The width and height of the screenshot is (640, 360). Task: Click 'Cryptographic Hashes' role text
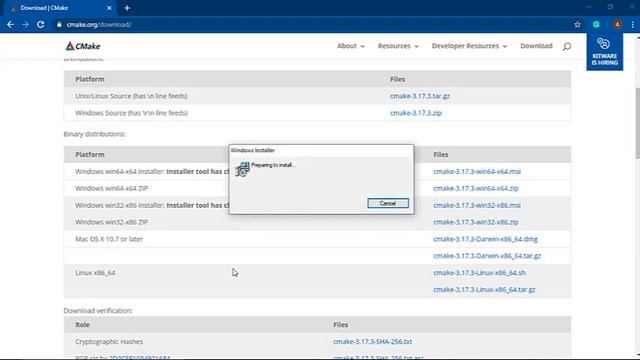point(109,342)
